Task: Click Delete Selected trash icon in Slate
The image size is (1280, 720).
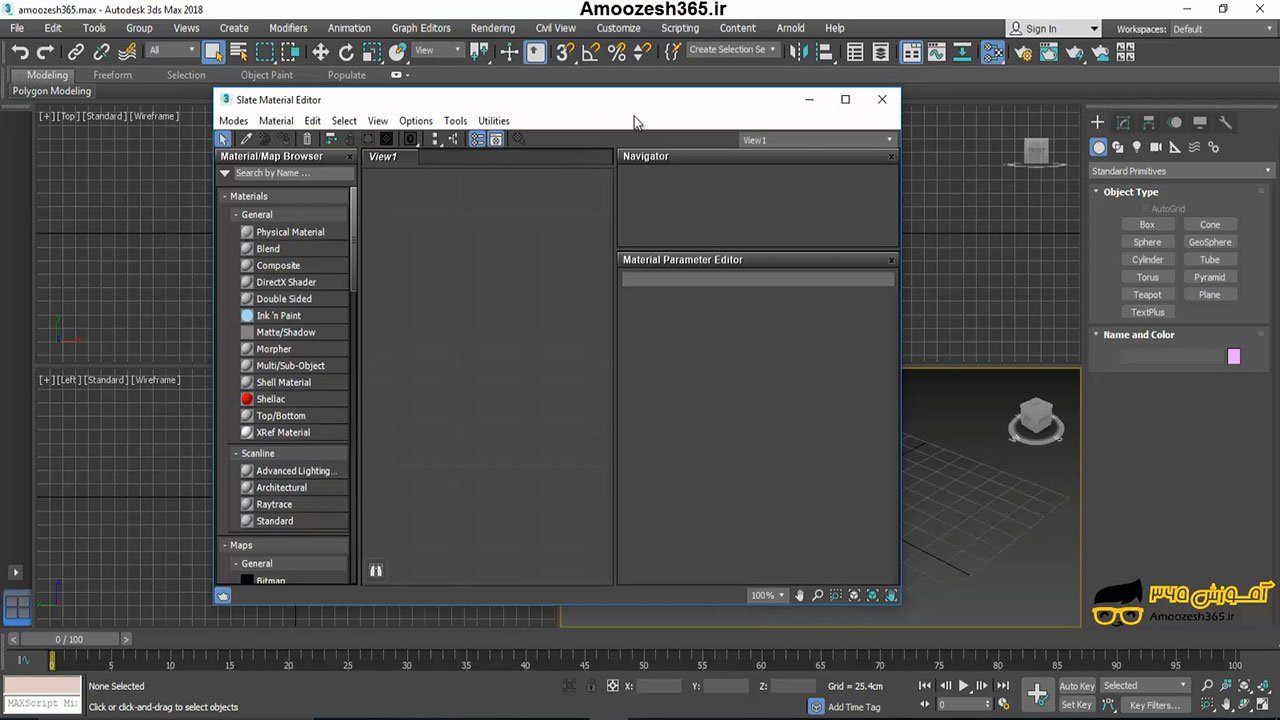Action: [307, 140]
